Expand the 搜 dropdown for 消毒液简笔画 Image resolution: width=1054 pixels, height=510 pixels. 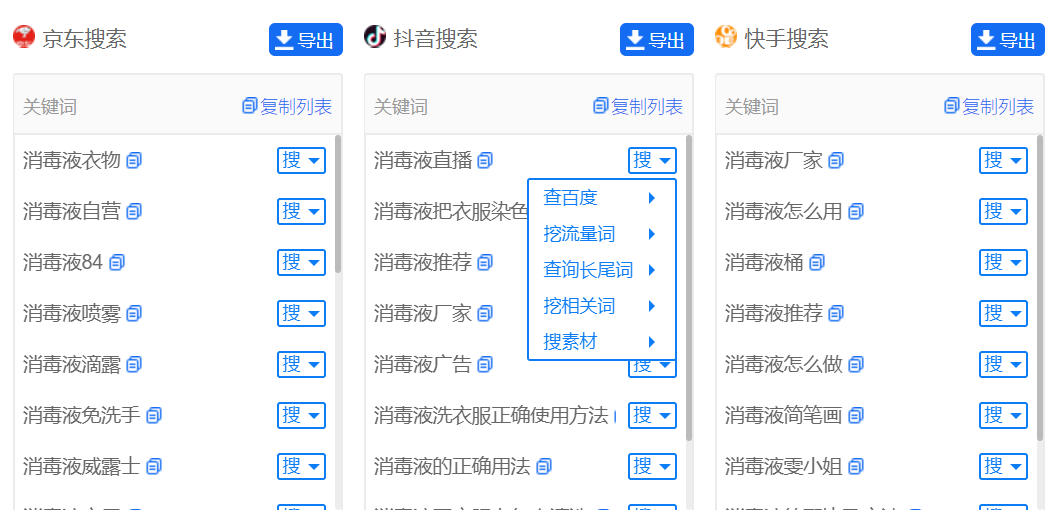[1003, 415]
